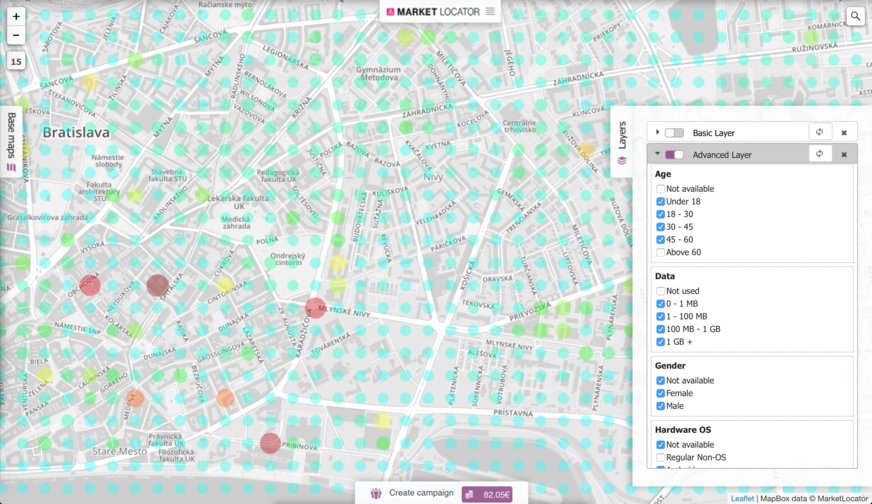Viewport: 872px width, 504px height.
Task: Remove the Basic Layer with X
Action: 843,132
